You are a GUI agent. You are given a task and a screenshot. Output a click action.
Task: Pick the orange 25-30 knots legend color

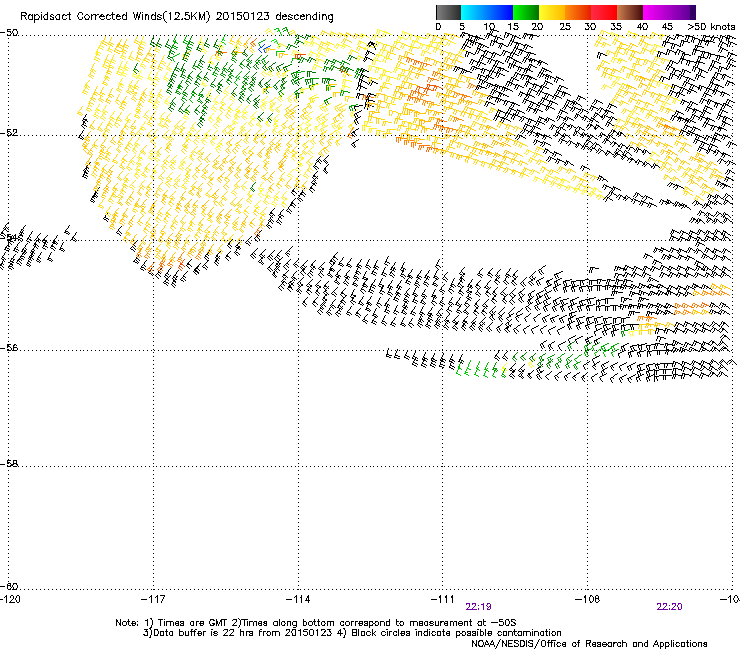(x=578, y=12)
